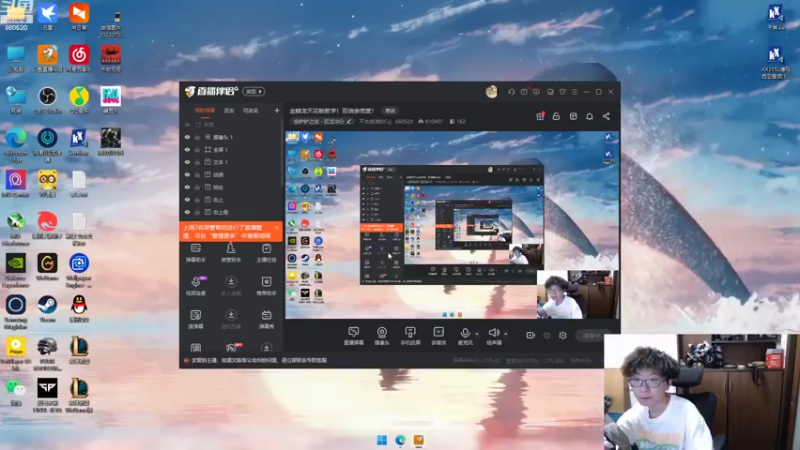Add a new scene with plus icon

pos(277,110)
